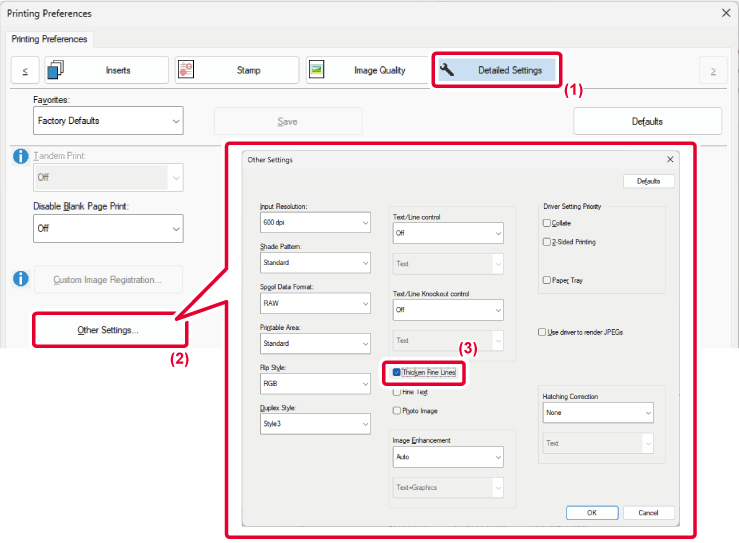Select the Stamp tab icon
This screenshot has height=543, width=739.
pos(186,70)
